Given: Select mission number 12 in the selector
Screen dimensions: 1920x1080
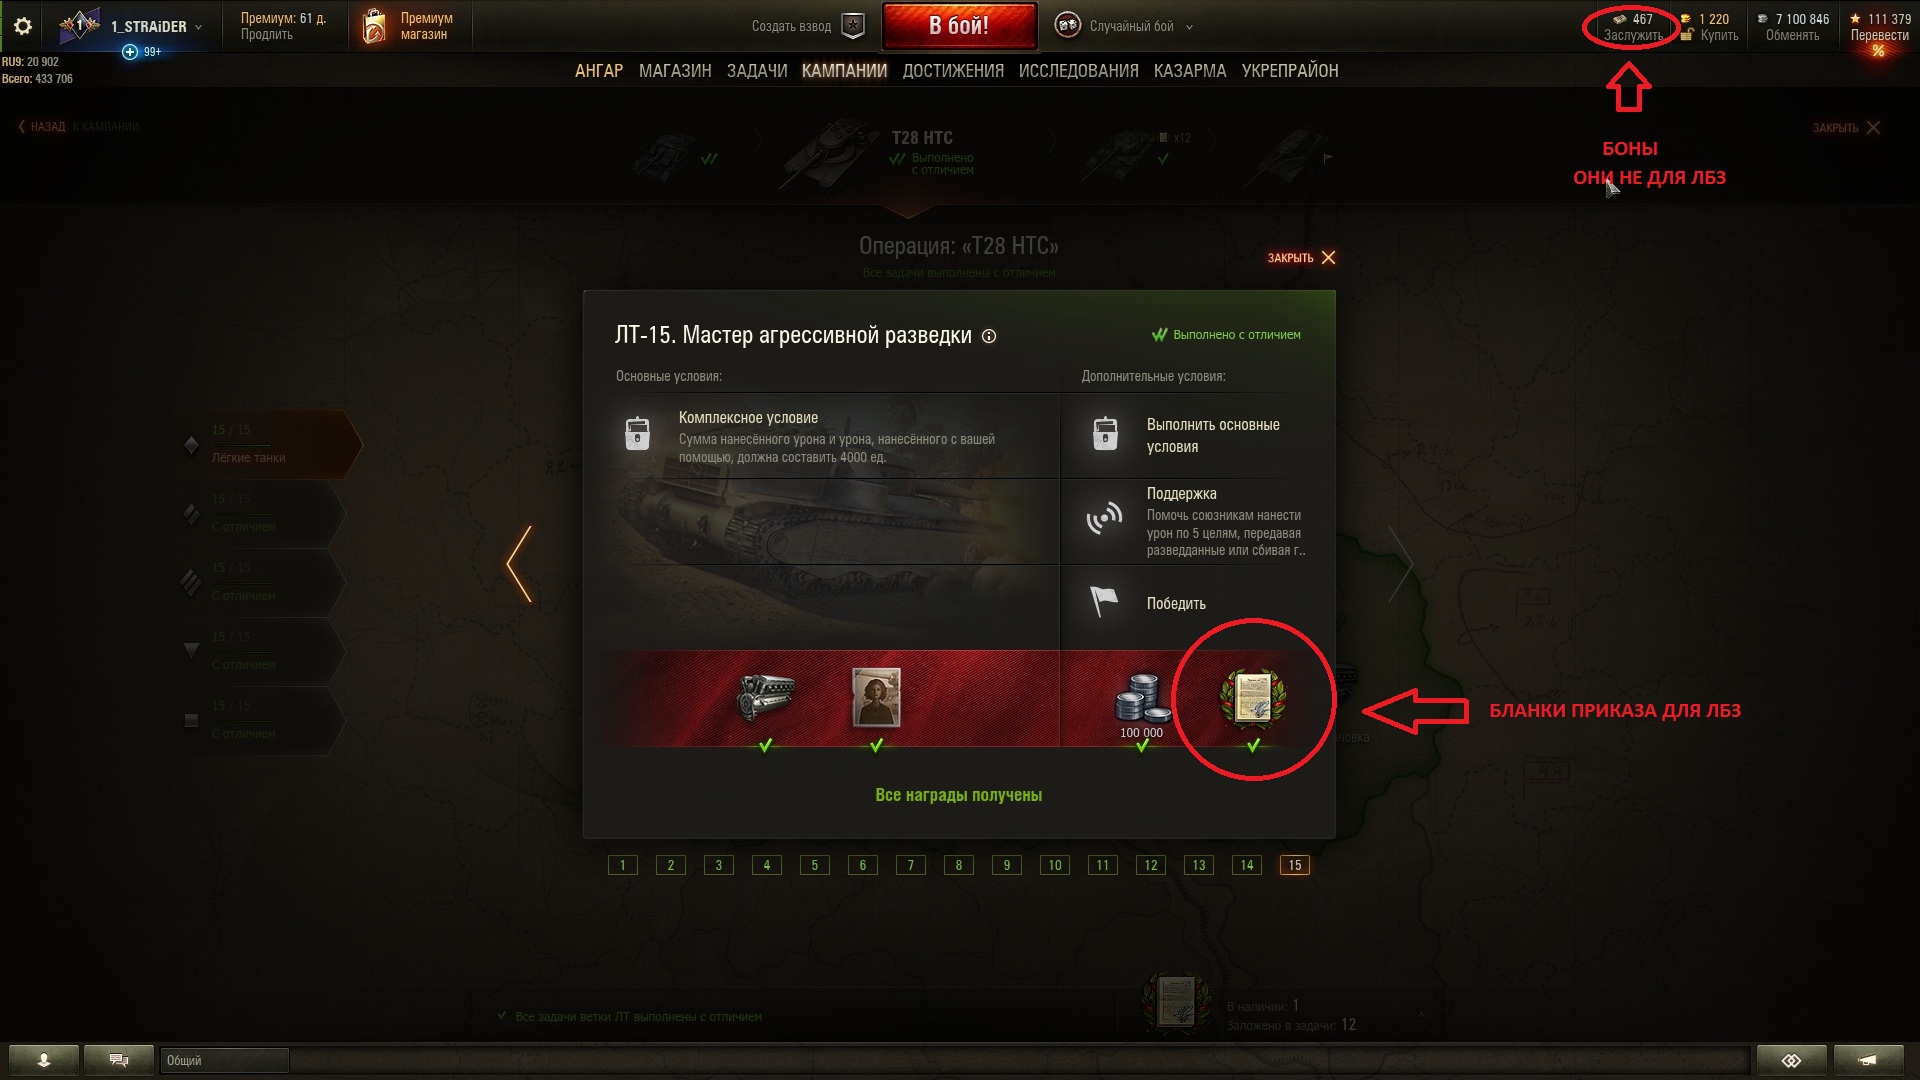Looking at the screenshot, I should point(1151,865).
